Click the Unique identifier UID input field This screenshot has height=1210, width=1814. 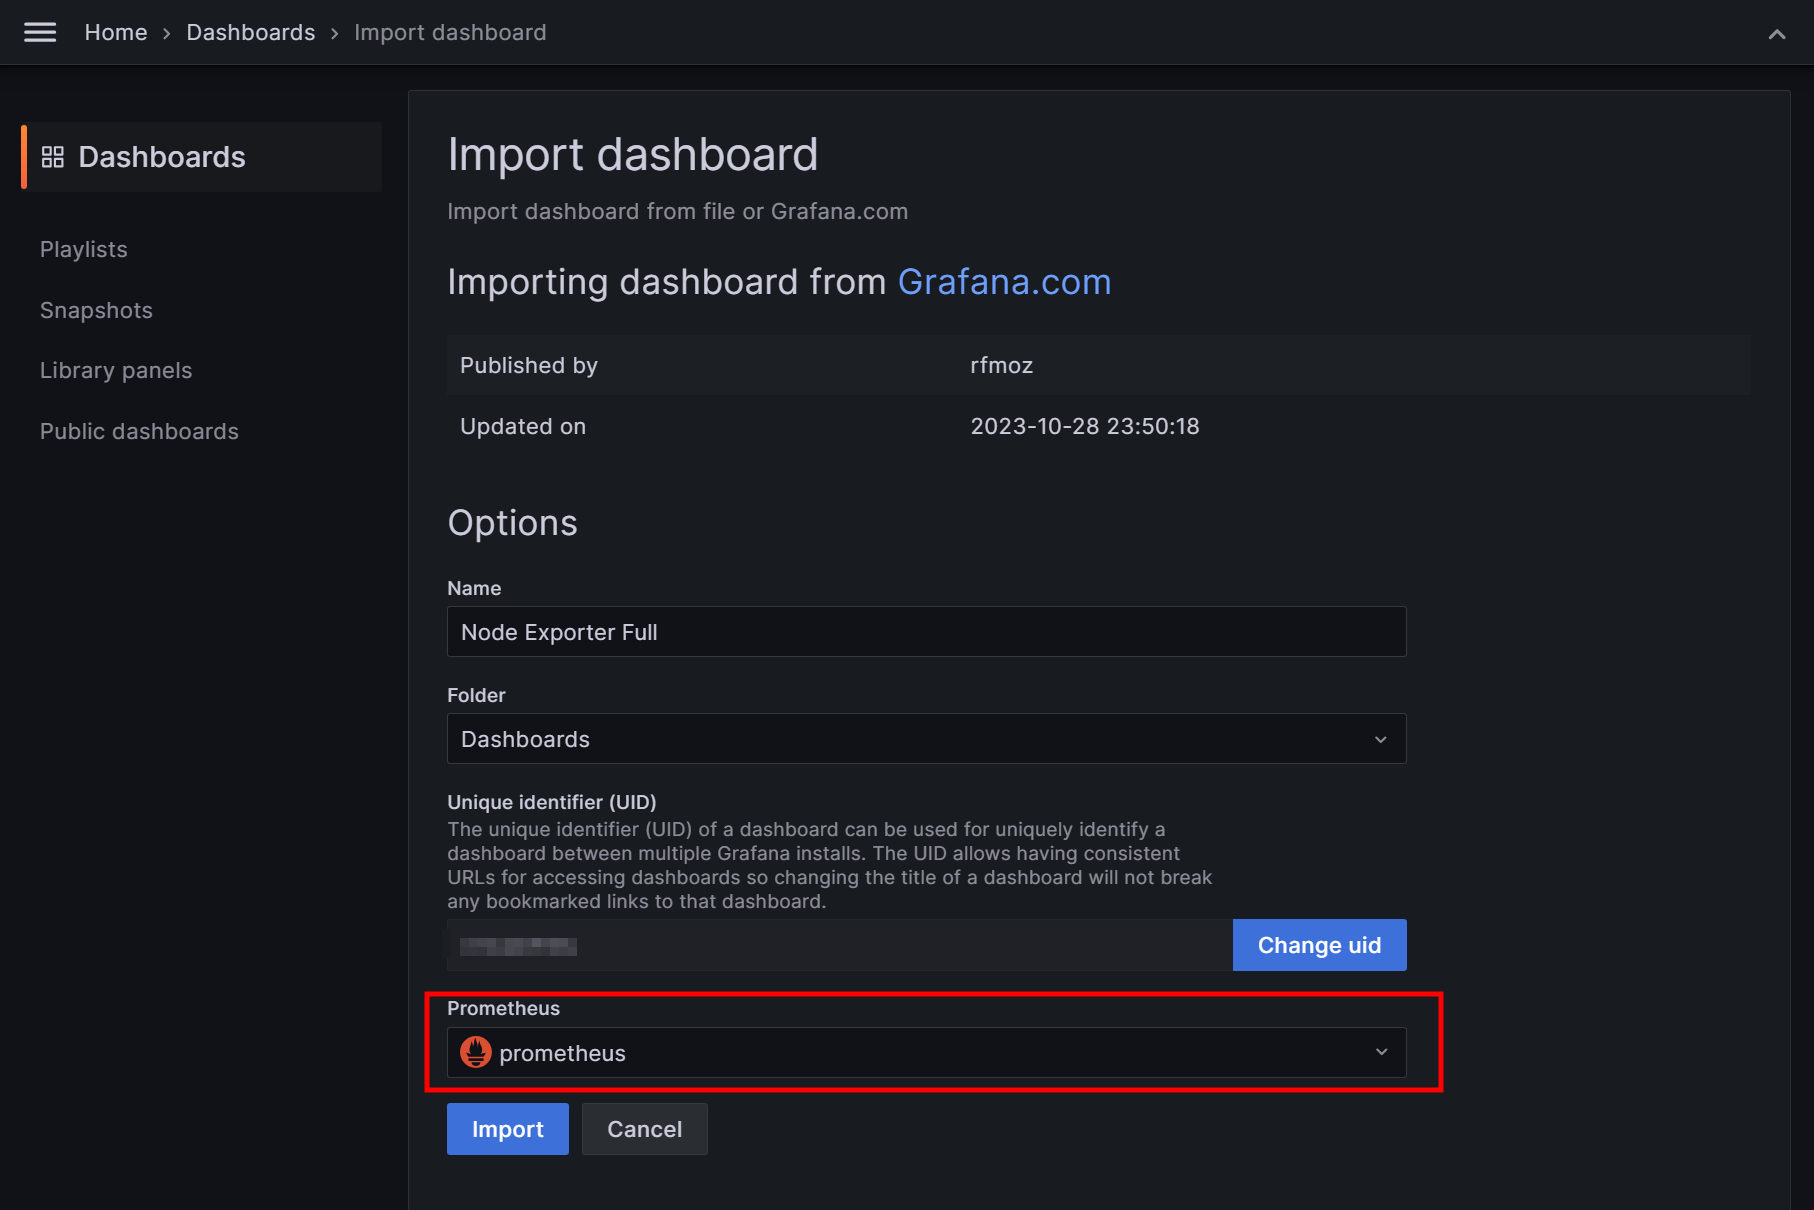click(x=839, y=945)
